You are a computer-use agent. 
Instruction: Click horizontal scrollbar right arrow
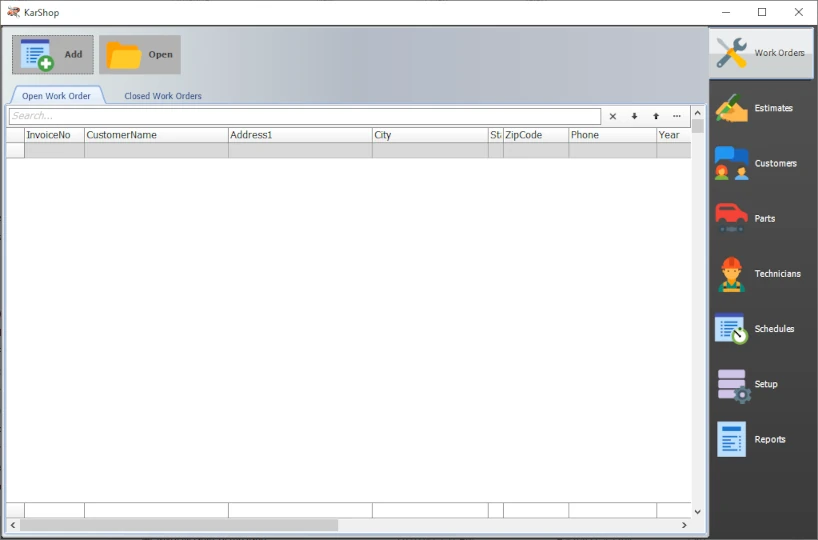(x=684, y=525)
